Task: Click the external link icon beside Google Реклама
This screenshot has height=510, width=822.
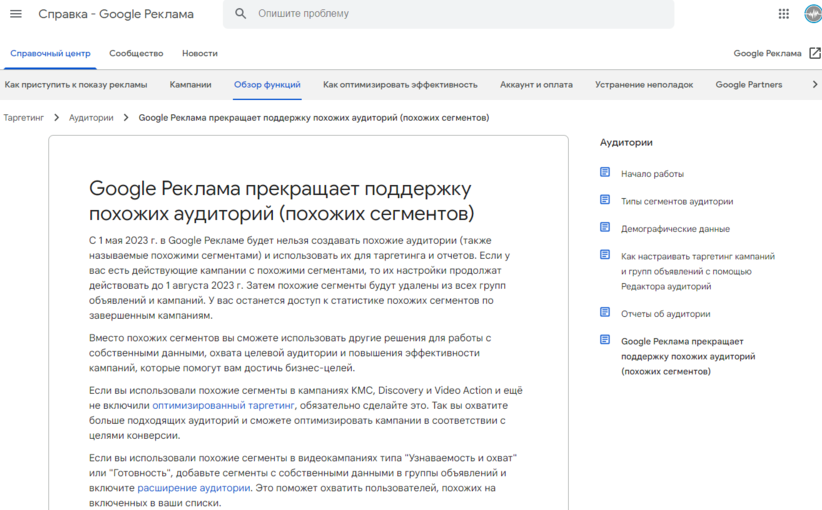Action: click(x=815, y=53)
